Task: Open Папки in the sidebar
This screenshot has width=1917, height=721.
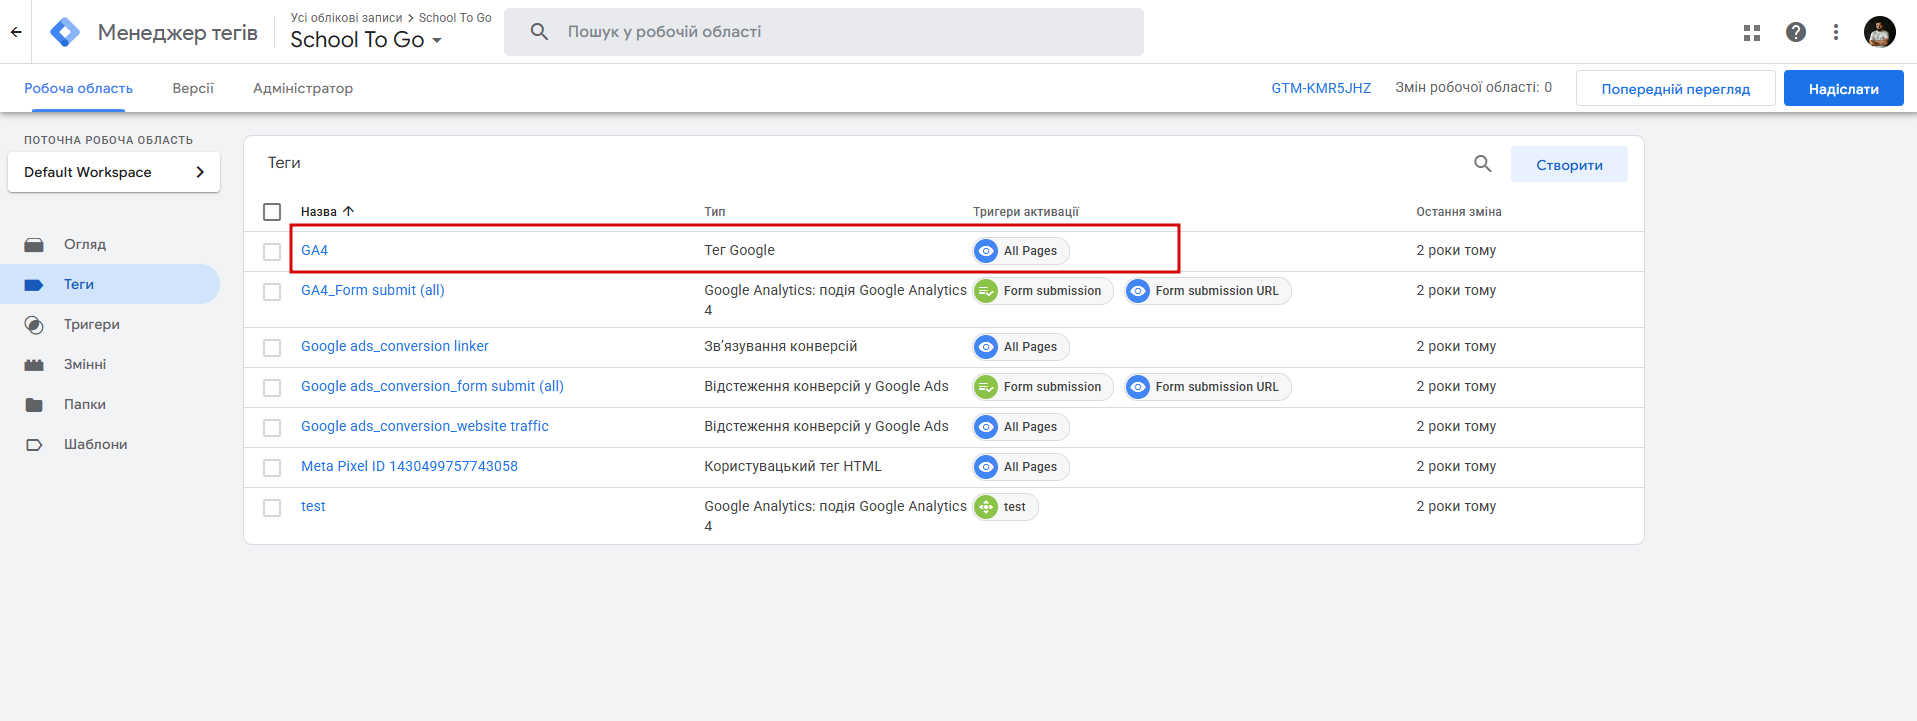Action: [85, 404]
